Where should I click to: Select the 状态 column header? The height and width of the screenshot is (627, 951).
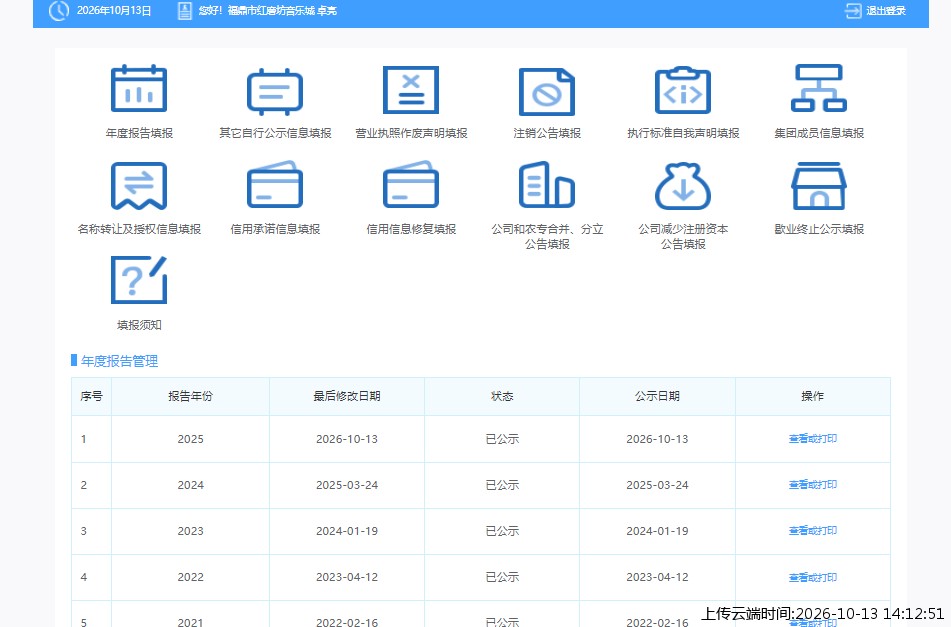point(502,396)
